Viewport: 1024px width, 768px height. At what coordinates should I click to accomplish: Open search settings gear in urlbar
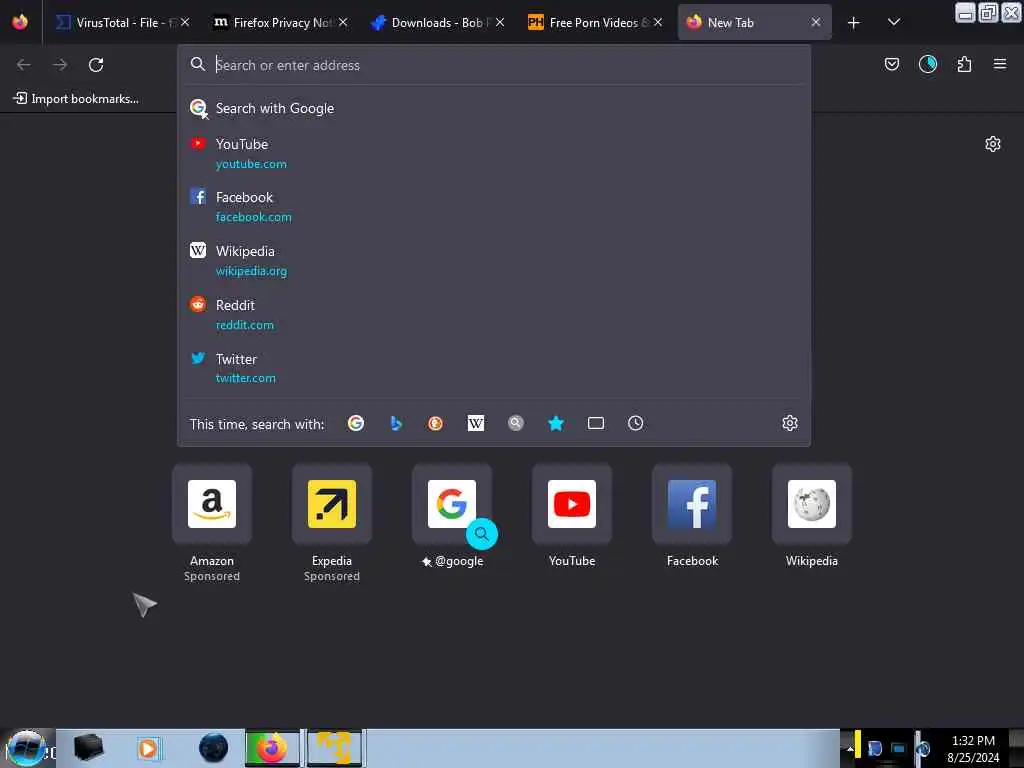(x=790, y=423)
